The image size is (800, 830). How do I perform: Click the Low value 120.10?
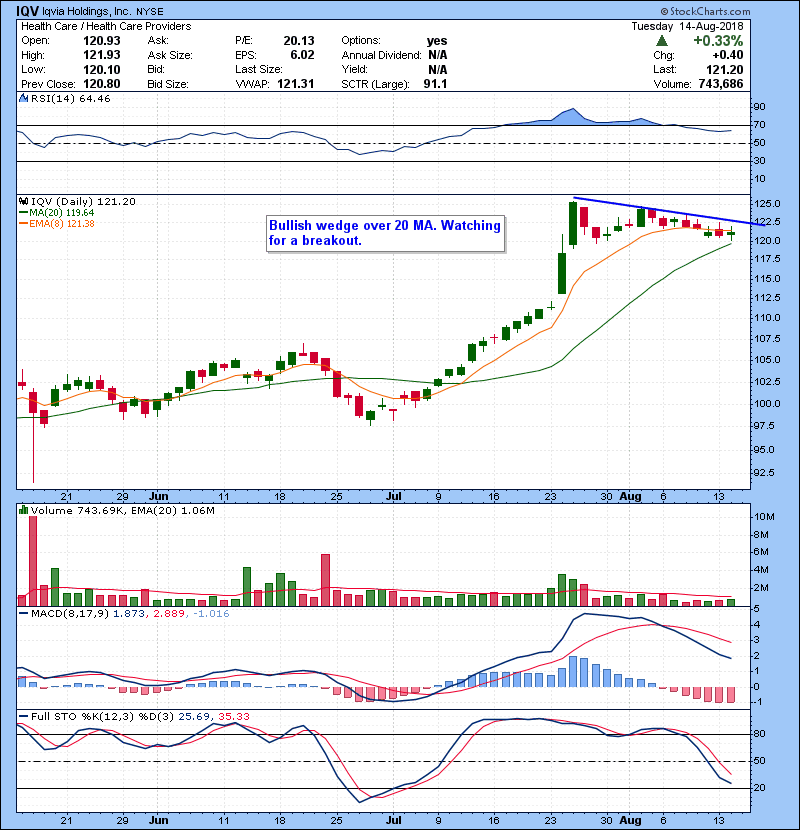click(x=102, y=69)
